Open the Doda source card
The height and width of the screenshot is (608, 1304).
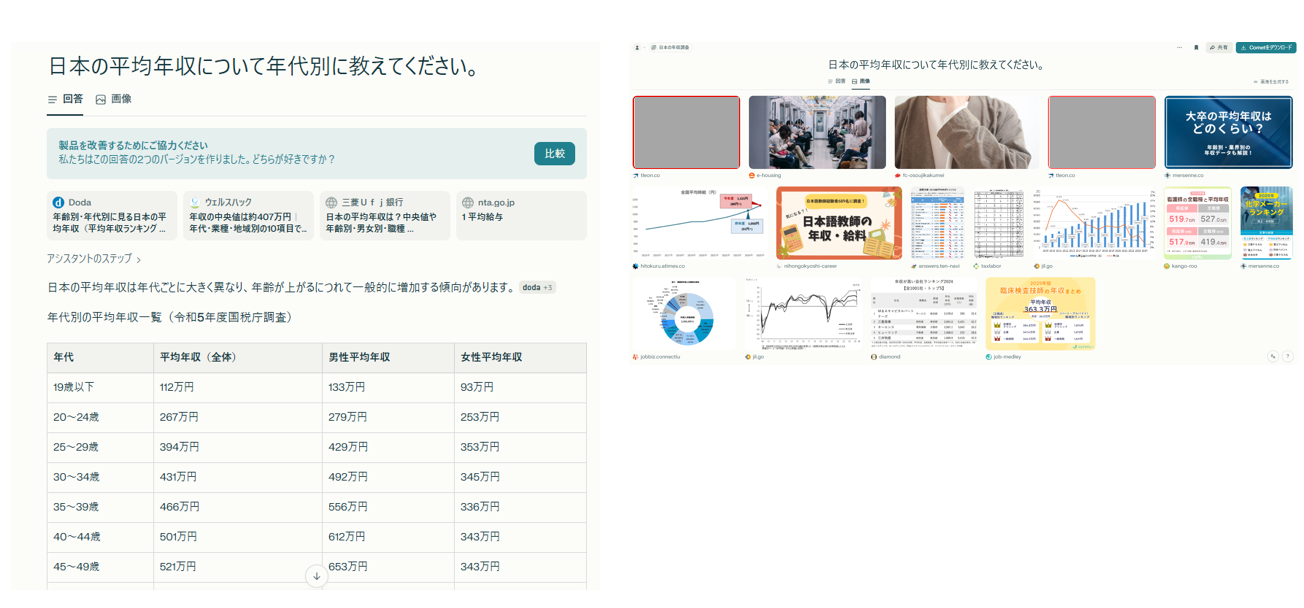click(112, 215)
